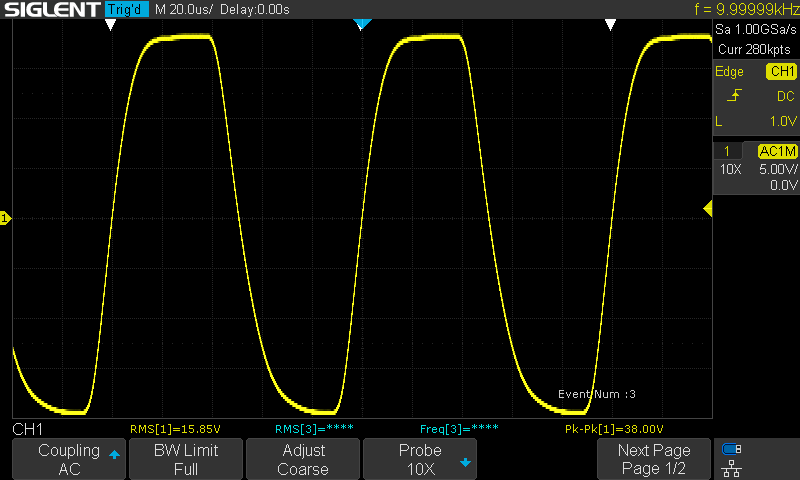Viewport: 800px width, 480px height.
Task: Click the CH1 menu title label
Action: click(28, 429)
